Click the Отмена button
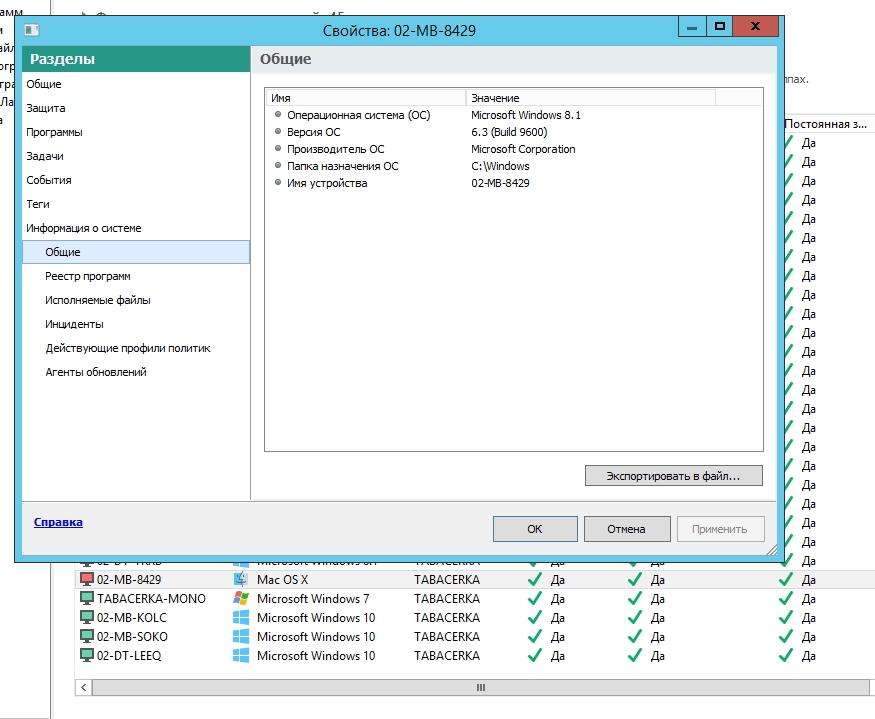This screenshot has height=719, width=875. coord(627,529)
